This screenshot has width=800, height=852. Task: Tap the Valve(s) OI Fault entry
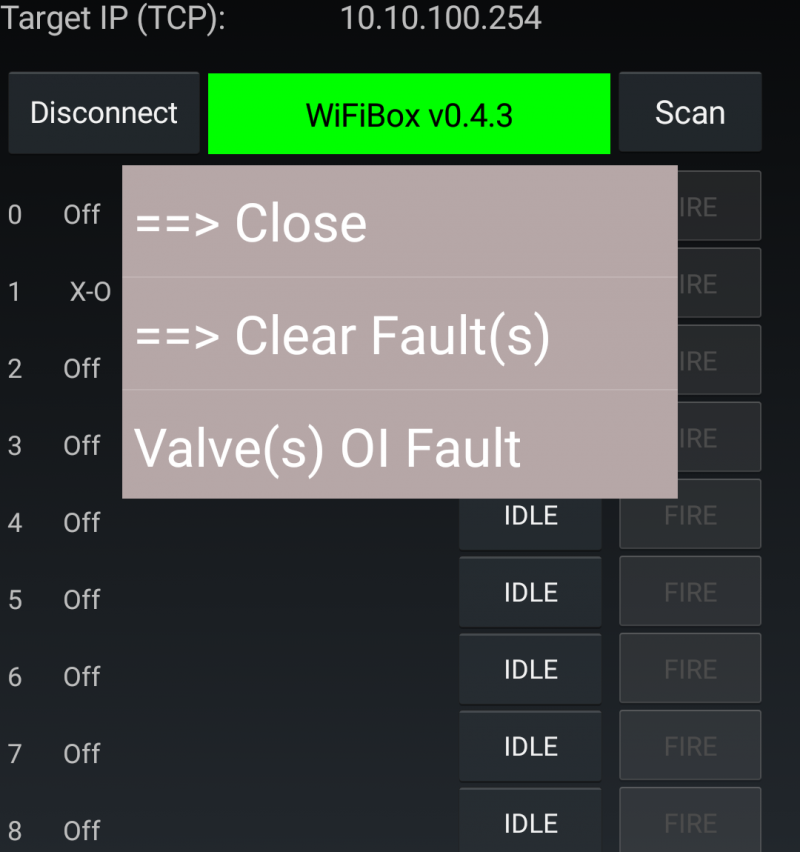399,446
